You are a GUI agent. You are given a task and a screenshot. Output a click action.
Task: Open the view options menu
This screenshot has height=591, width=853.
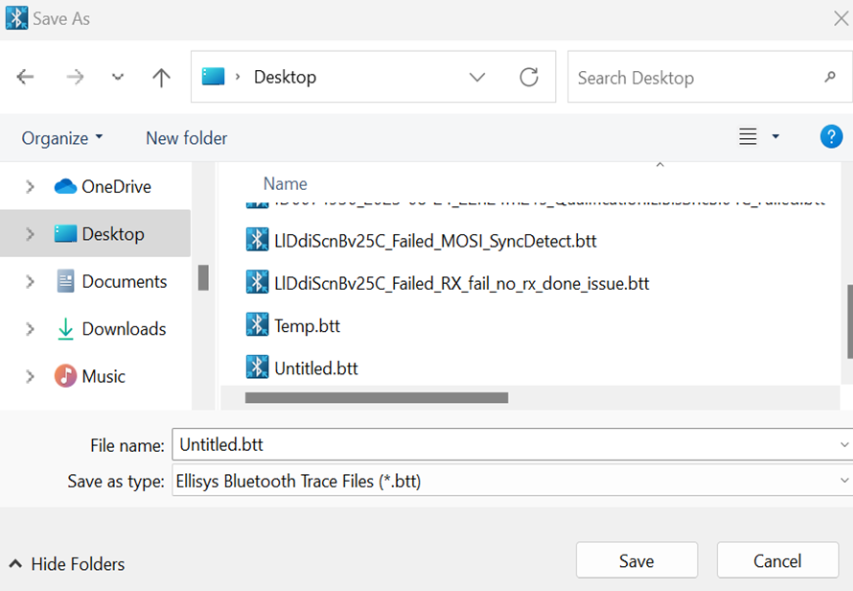(759, 137)
